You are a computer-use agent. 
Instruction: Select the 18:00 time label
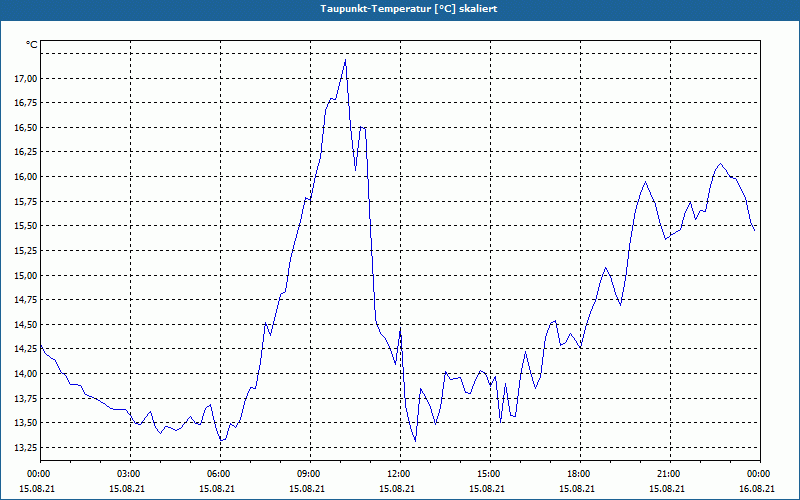click(578, 474)
